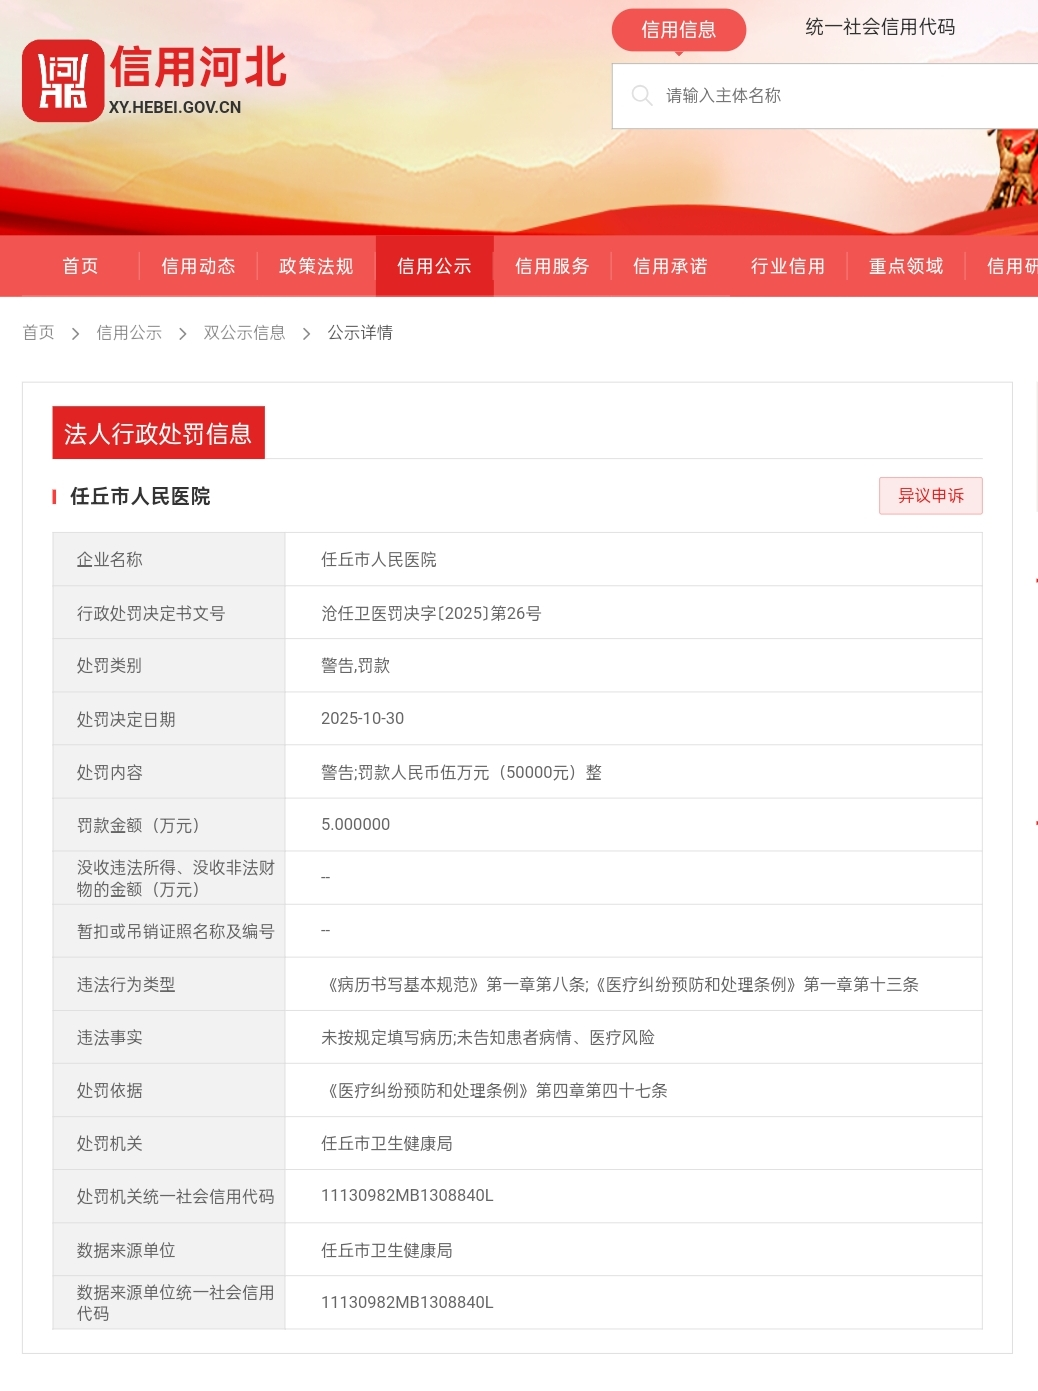
Task: Click the 异议申诉 appeal button
Action: [930, 495]
